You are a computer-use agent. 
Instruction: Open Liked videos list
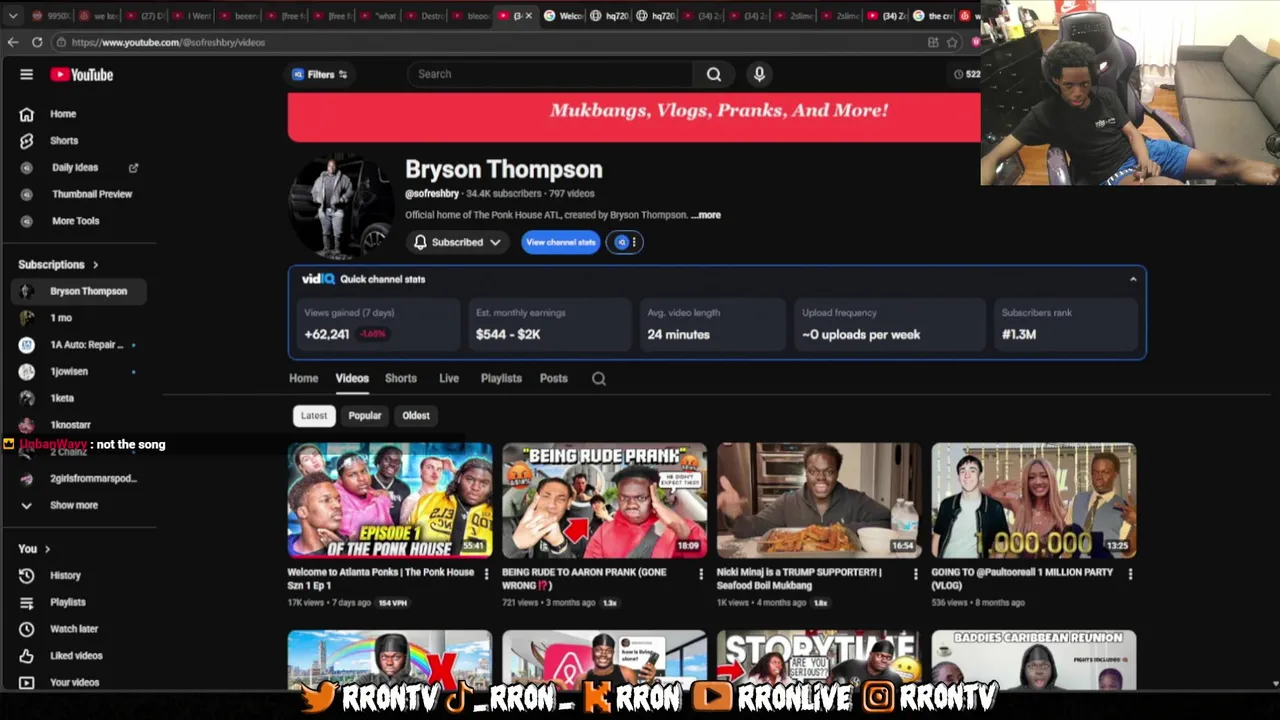point(76,656)
